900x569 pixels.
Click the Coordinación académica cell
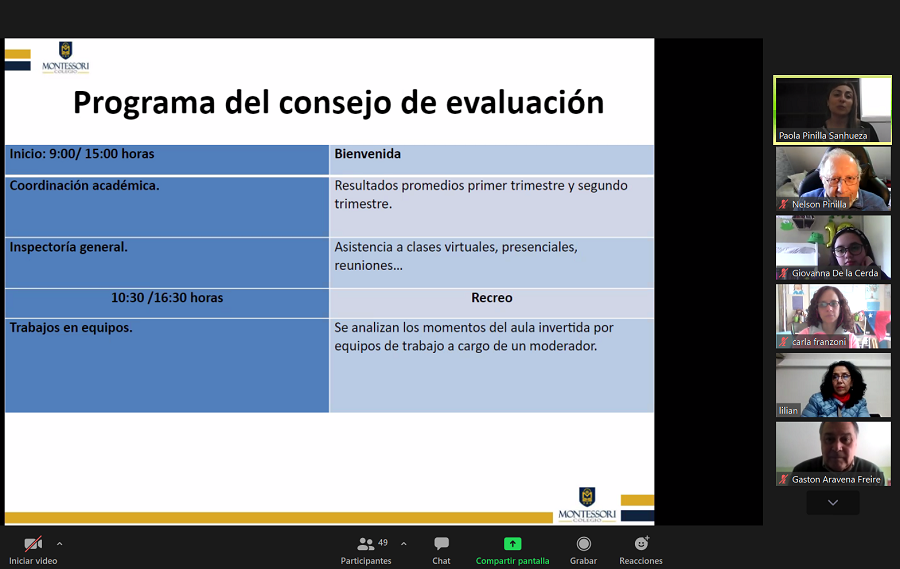167,207
